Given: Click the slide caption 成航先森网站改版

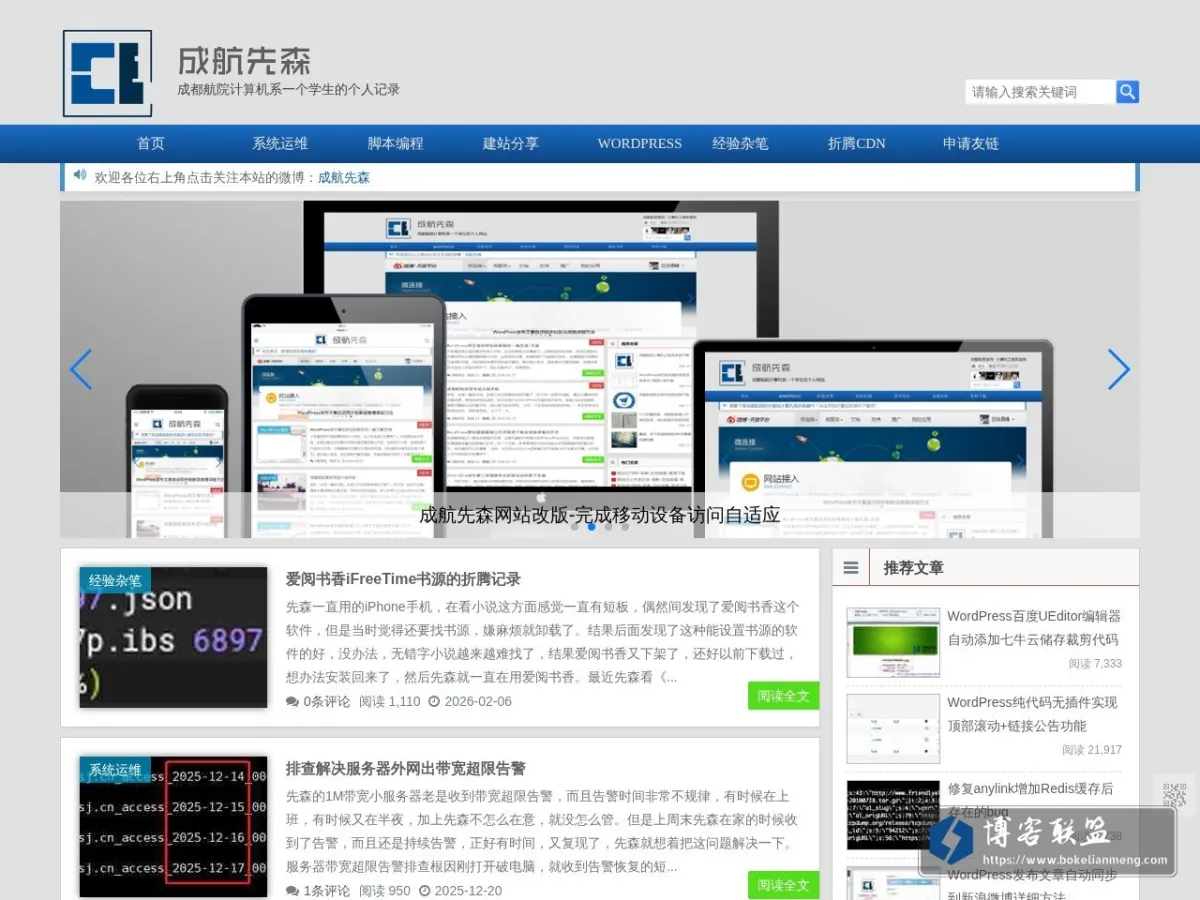Looking at the screenshot, I should [600, 515].
